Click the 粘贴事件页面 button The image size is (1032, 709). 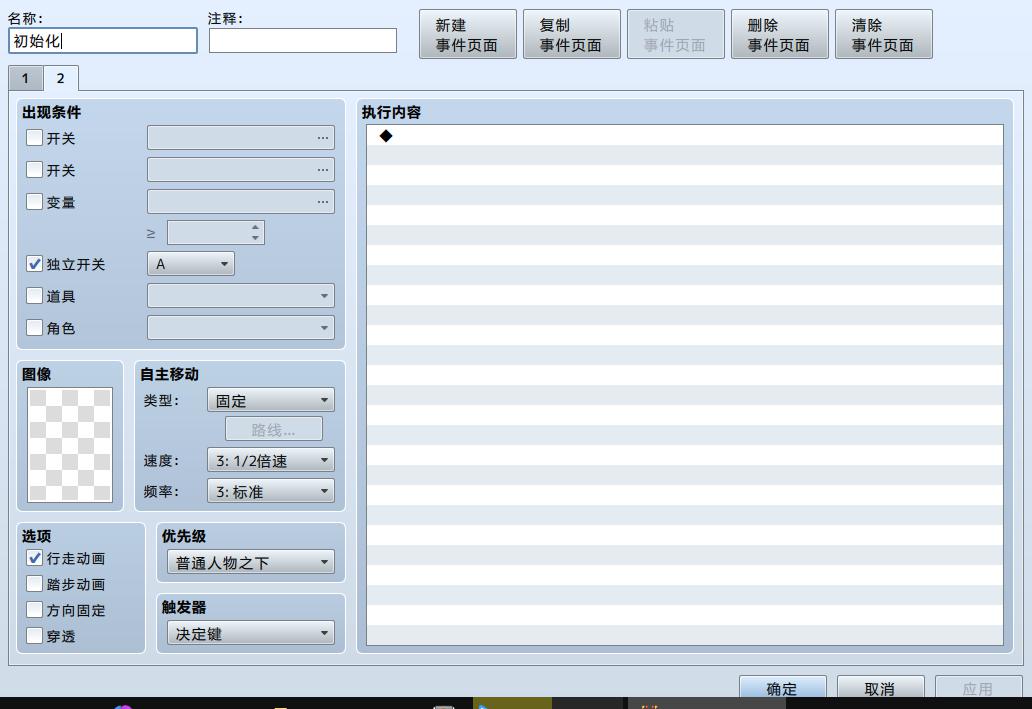tap(676, 34)
